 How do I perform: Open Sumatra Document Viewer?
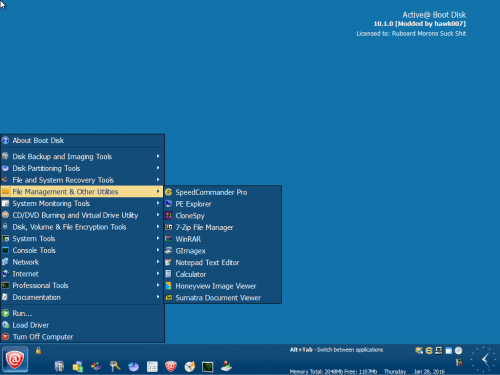click(222, 298)
